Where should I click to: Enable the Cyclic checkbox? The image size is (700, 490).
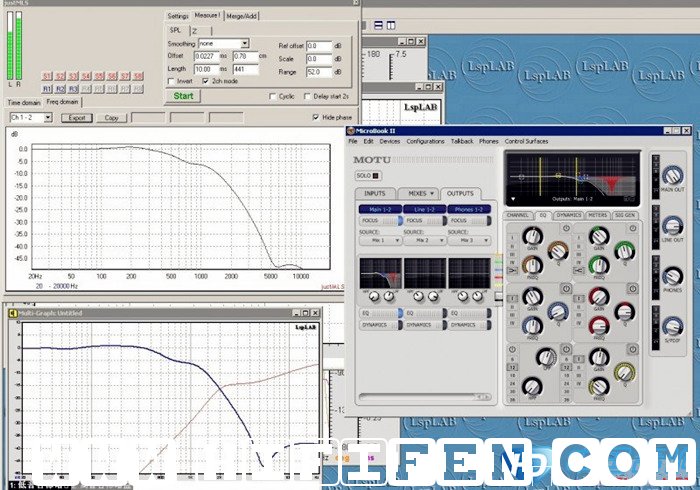(x=273, y=96)
